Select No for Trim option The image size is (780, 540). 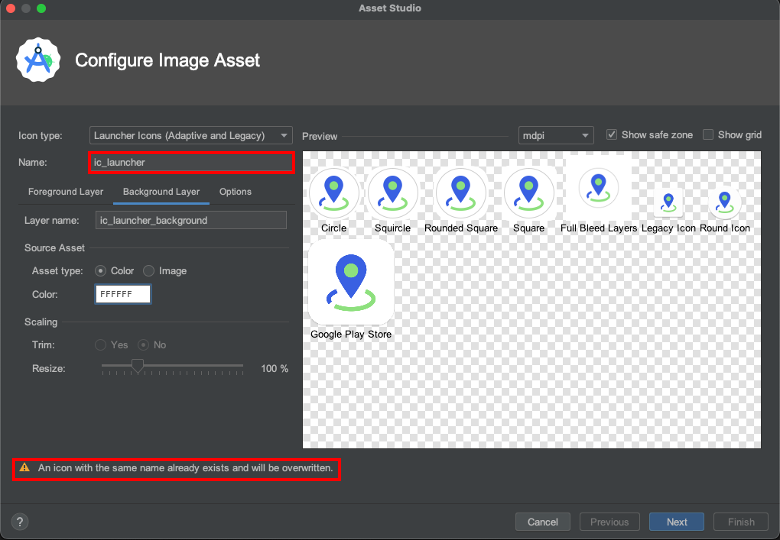(x=143, y=345)
